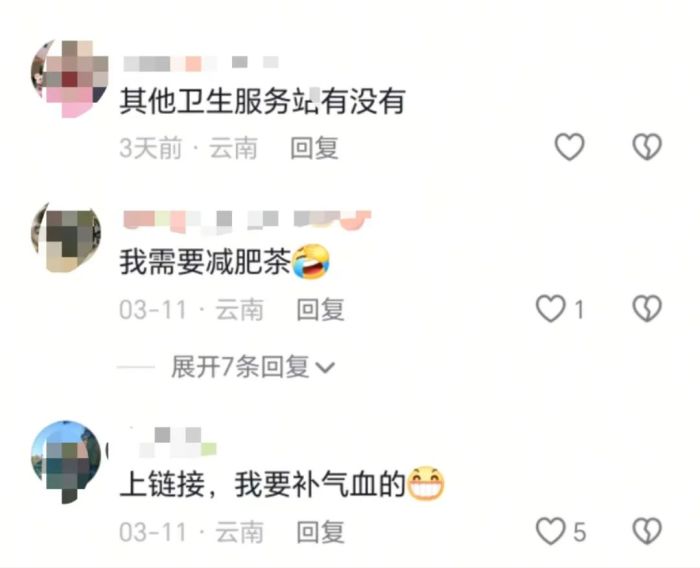
Task: Reply to the 我需要减肥茶 comment
Action: (321, 309)
